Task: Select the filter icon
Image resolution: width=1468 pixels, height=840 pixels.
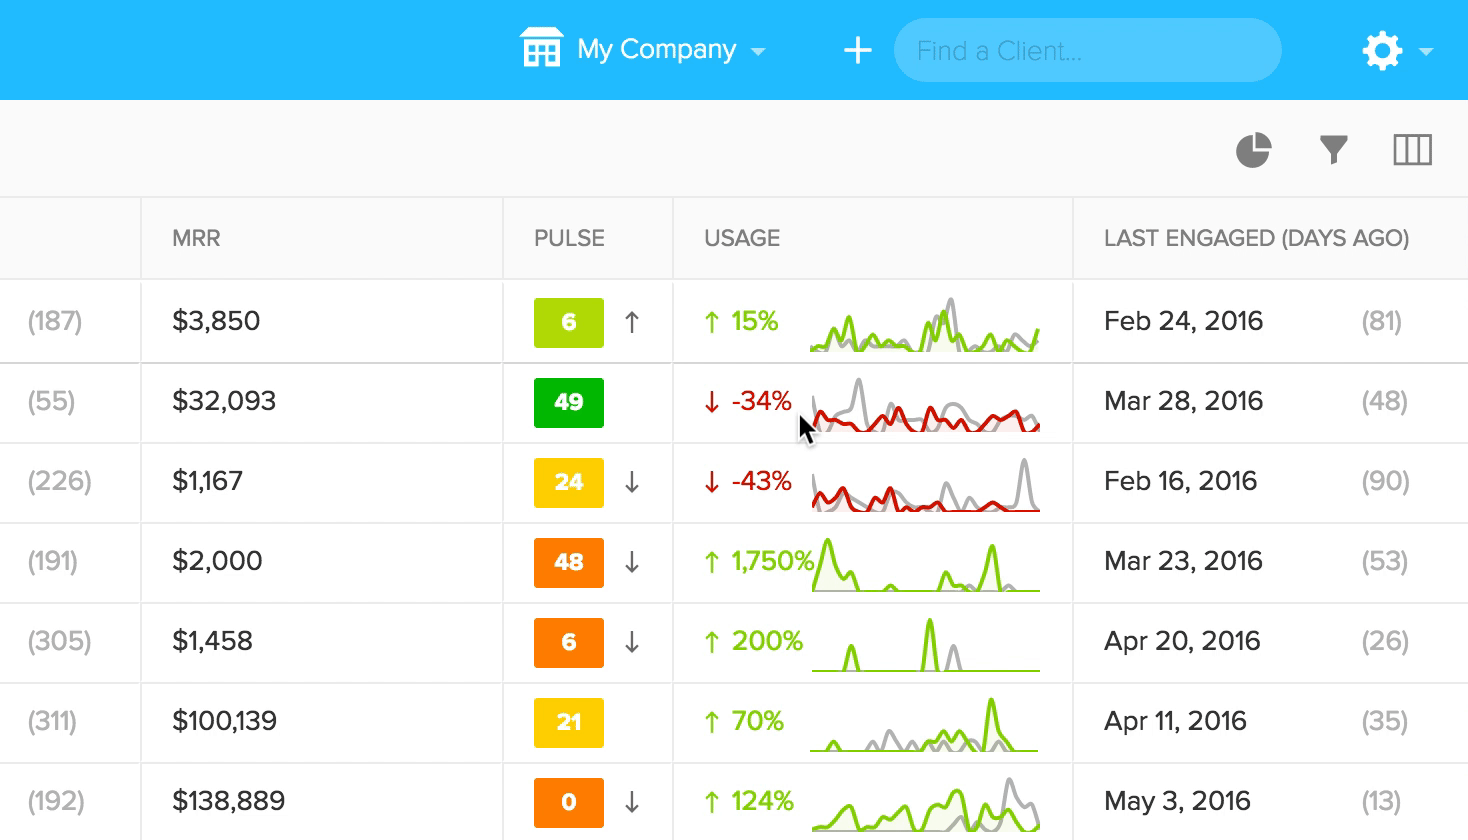Action: coord(1333,150)
